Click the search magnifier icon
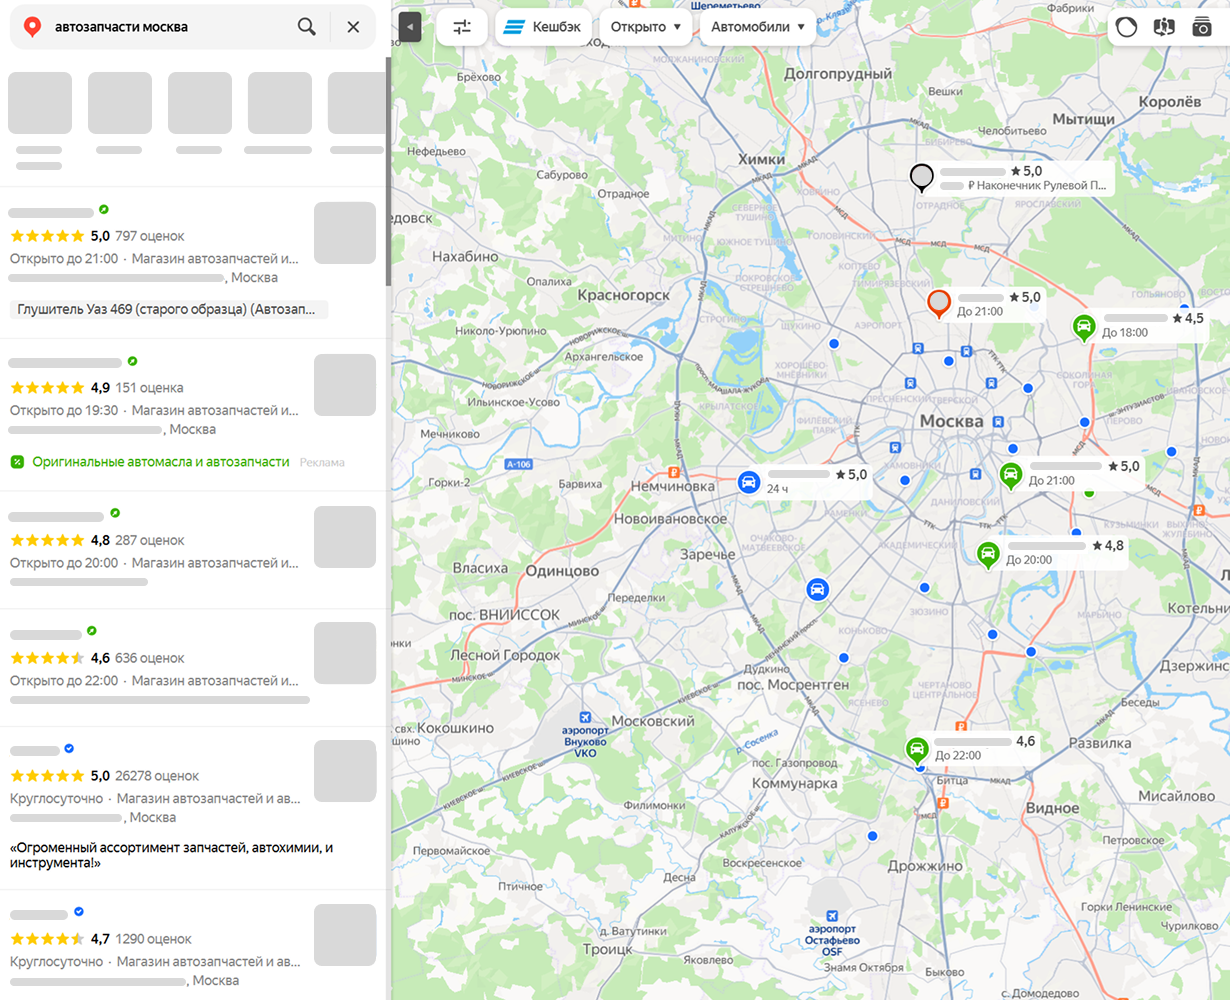This screenshot has width=1230, height=1000. click(x=307, y=27)
